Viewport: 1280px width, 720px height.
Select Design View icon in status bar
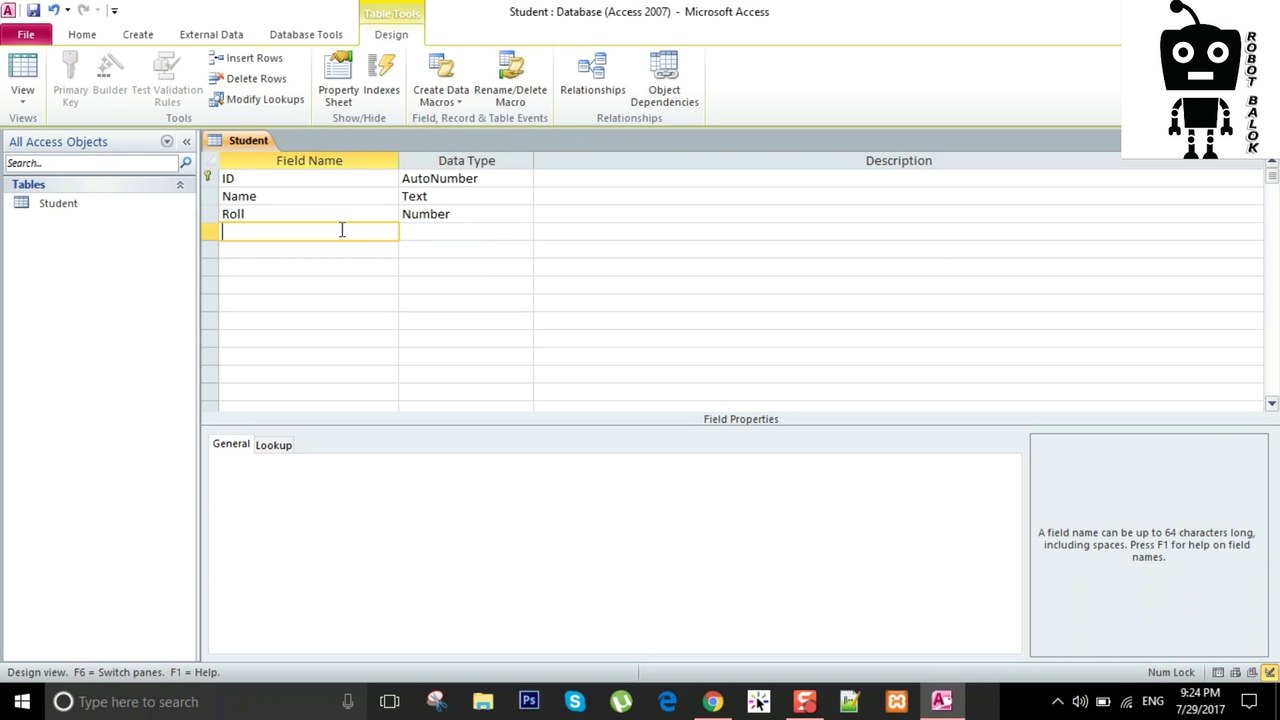[1269, 672]
